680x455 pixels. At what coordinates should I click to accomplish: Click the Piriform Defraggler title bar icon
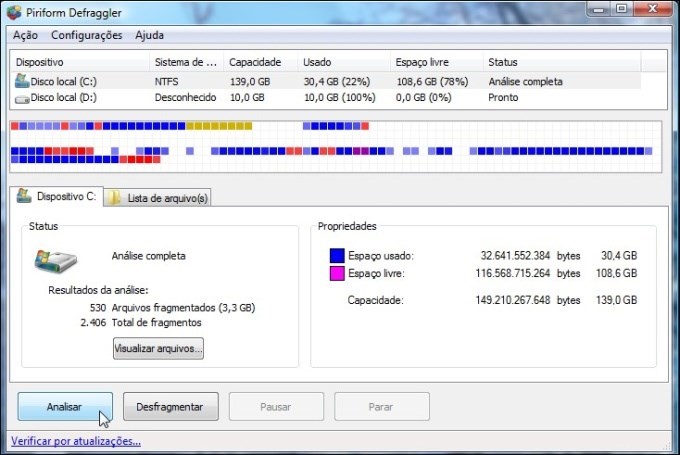(13, 12)
